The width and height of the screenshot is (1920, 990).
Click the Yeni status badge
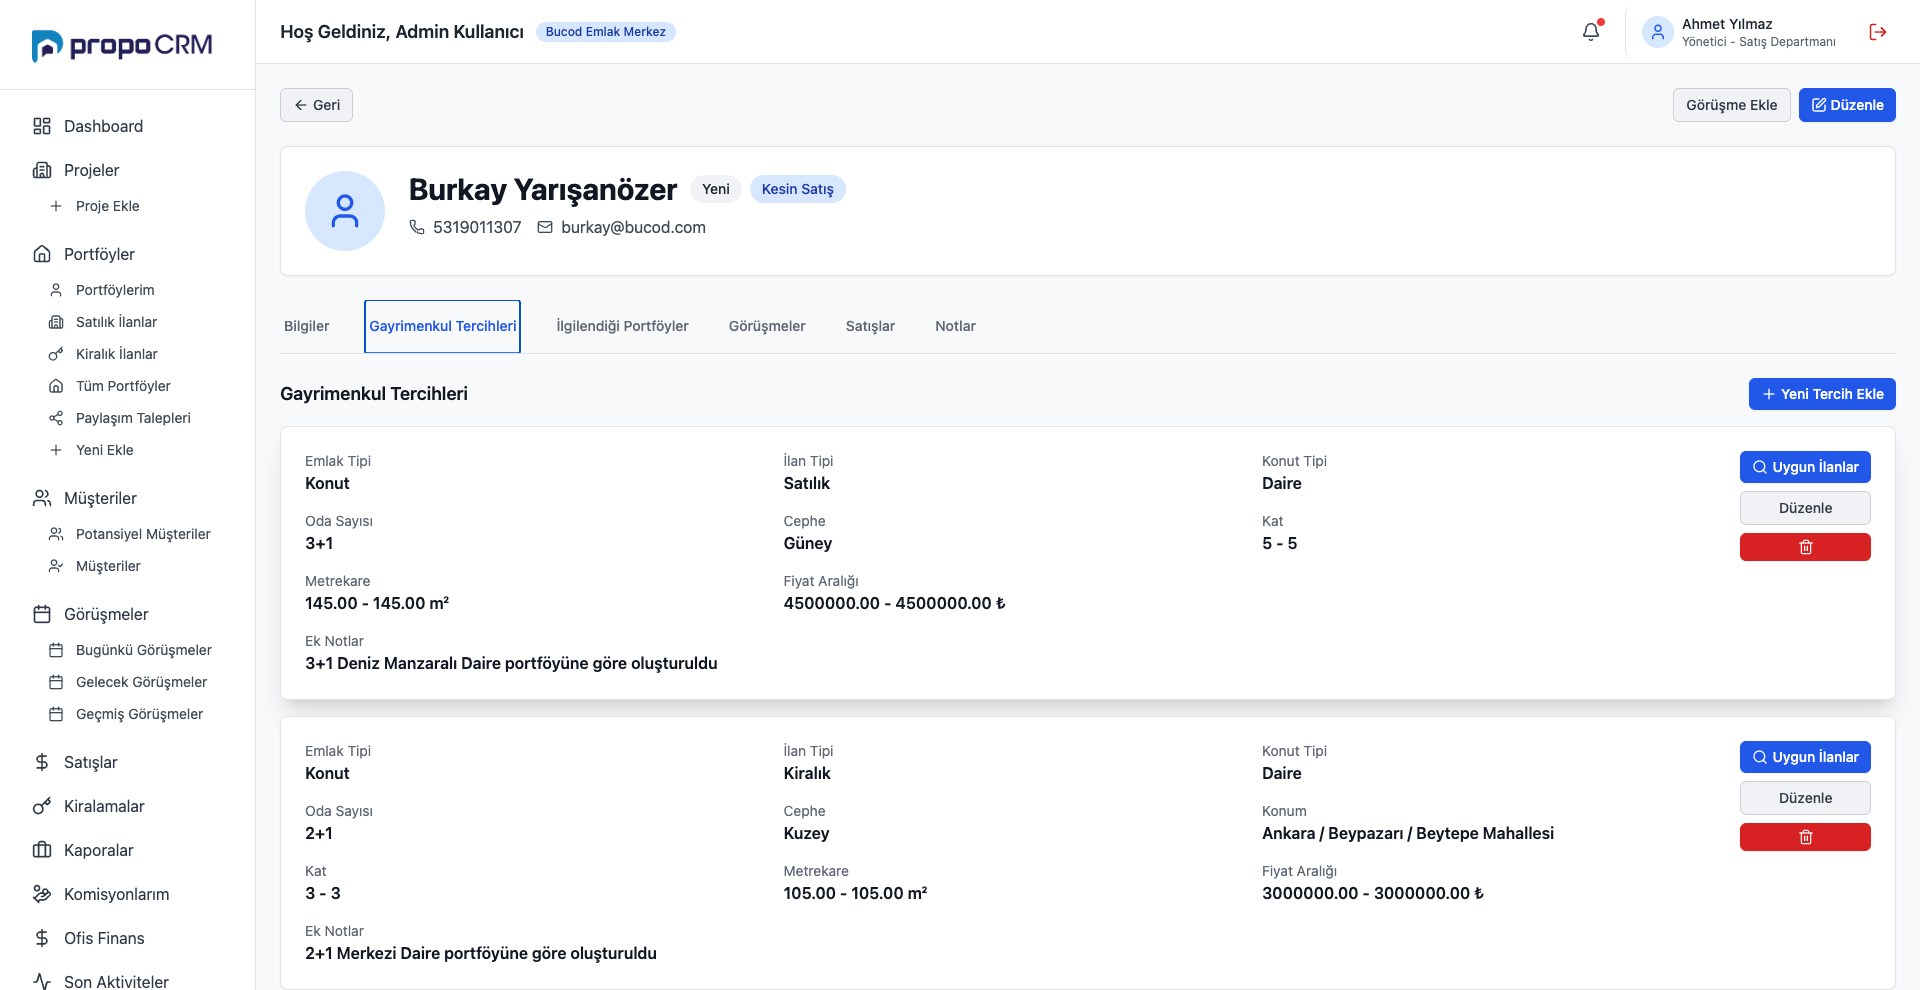716,189
